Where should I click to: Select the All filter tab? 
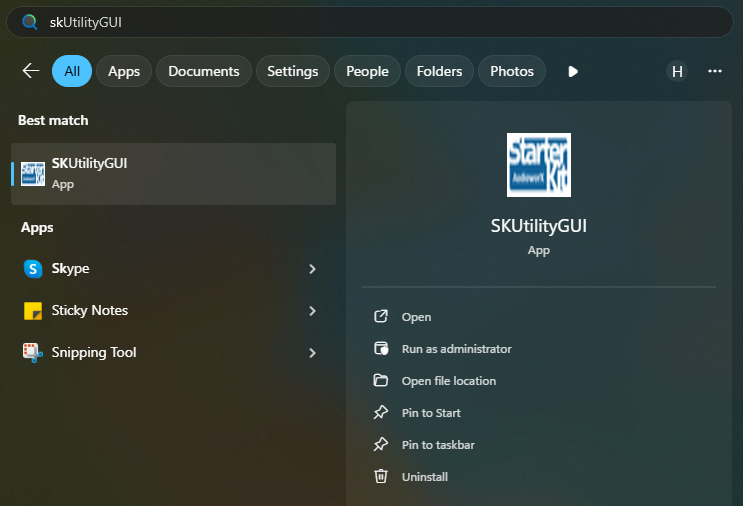coord(72,71)
